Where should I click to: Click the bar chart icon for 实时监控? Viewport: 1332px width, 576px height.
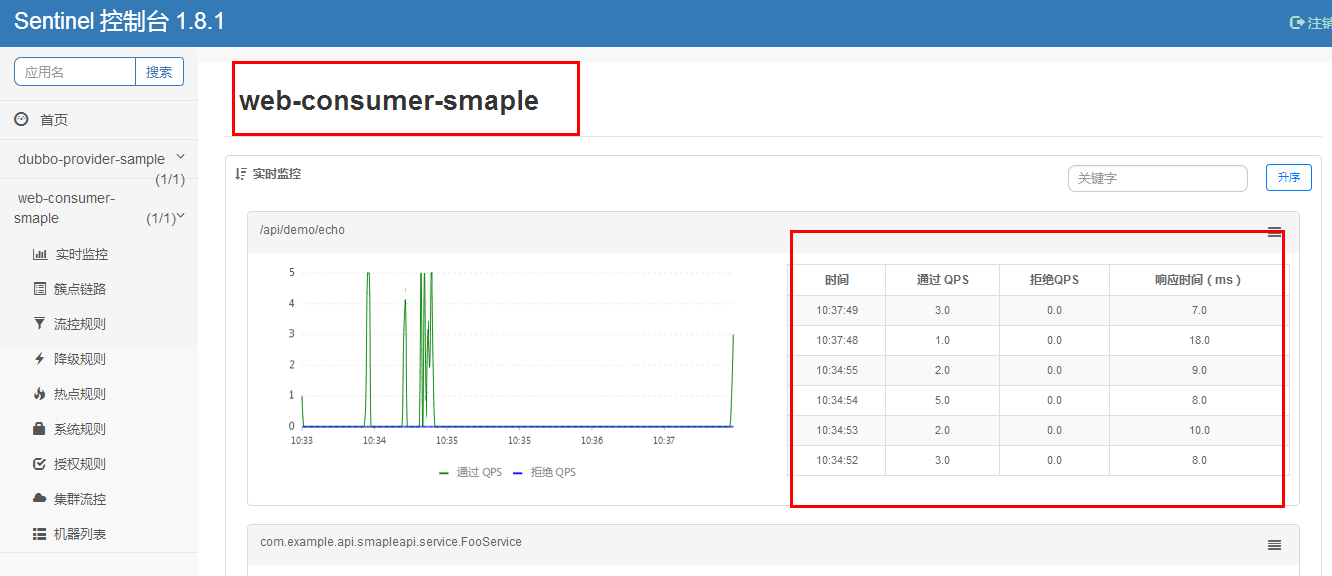[40, 254]
